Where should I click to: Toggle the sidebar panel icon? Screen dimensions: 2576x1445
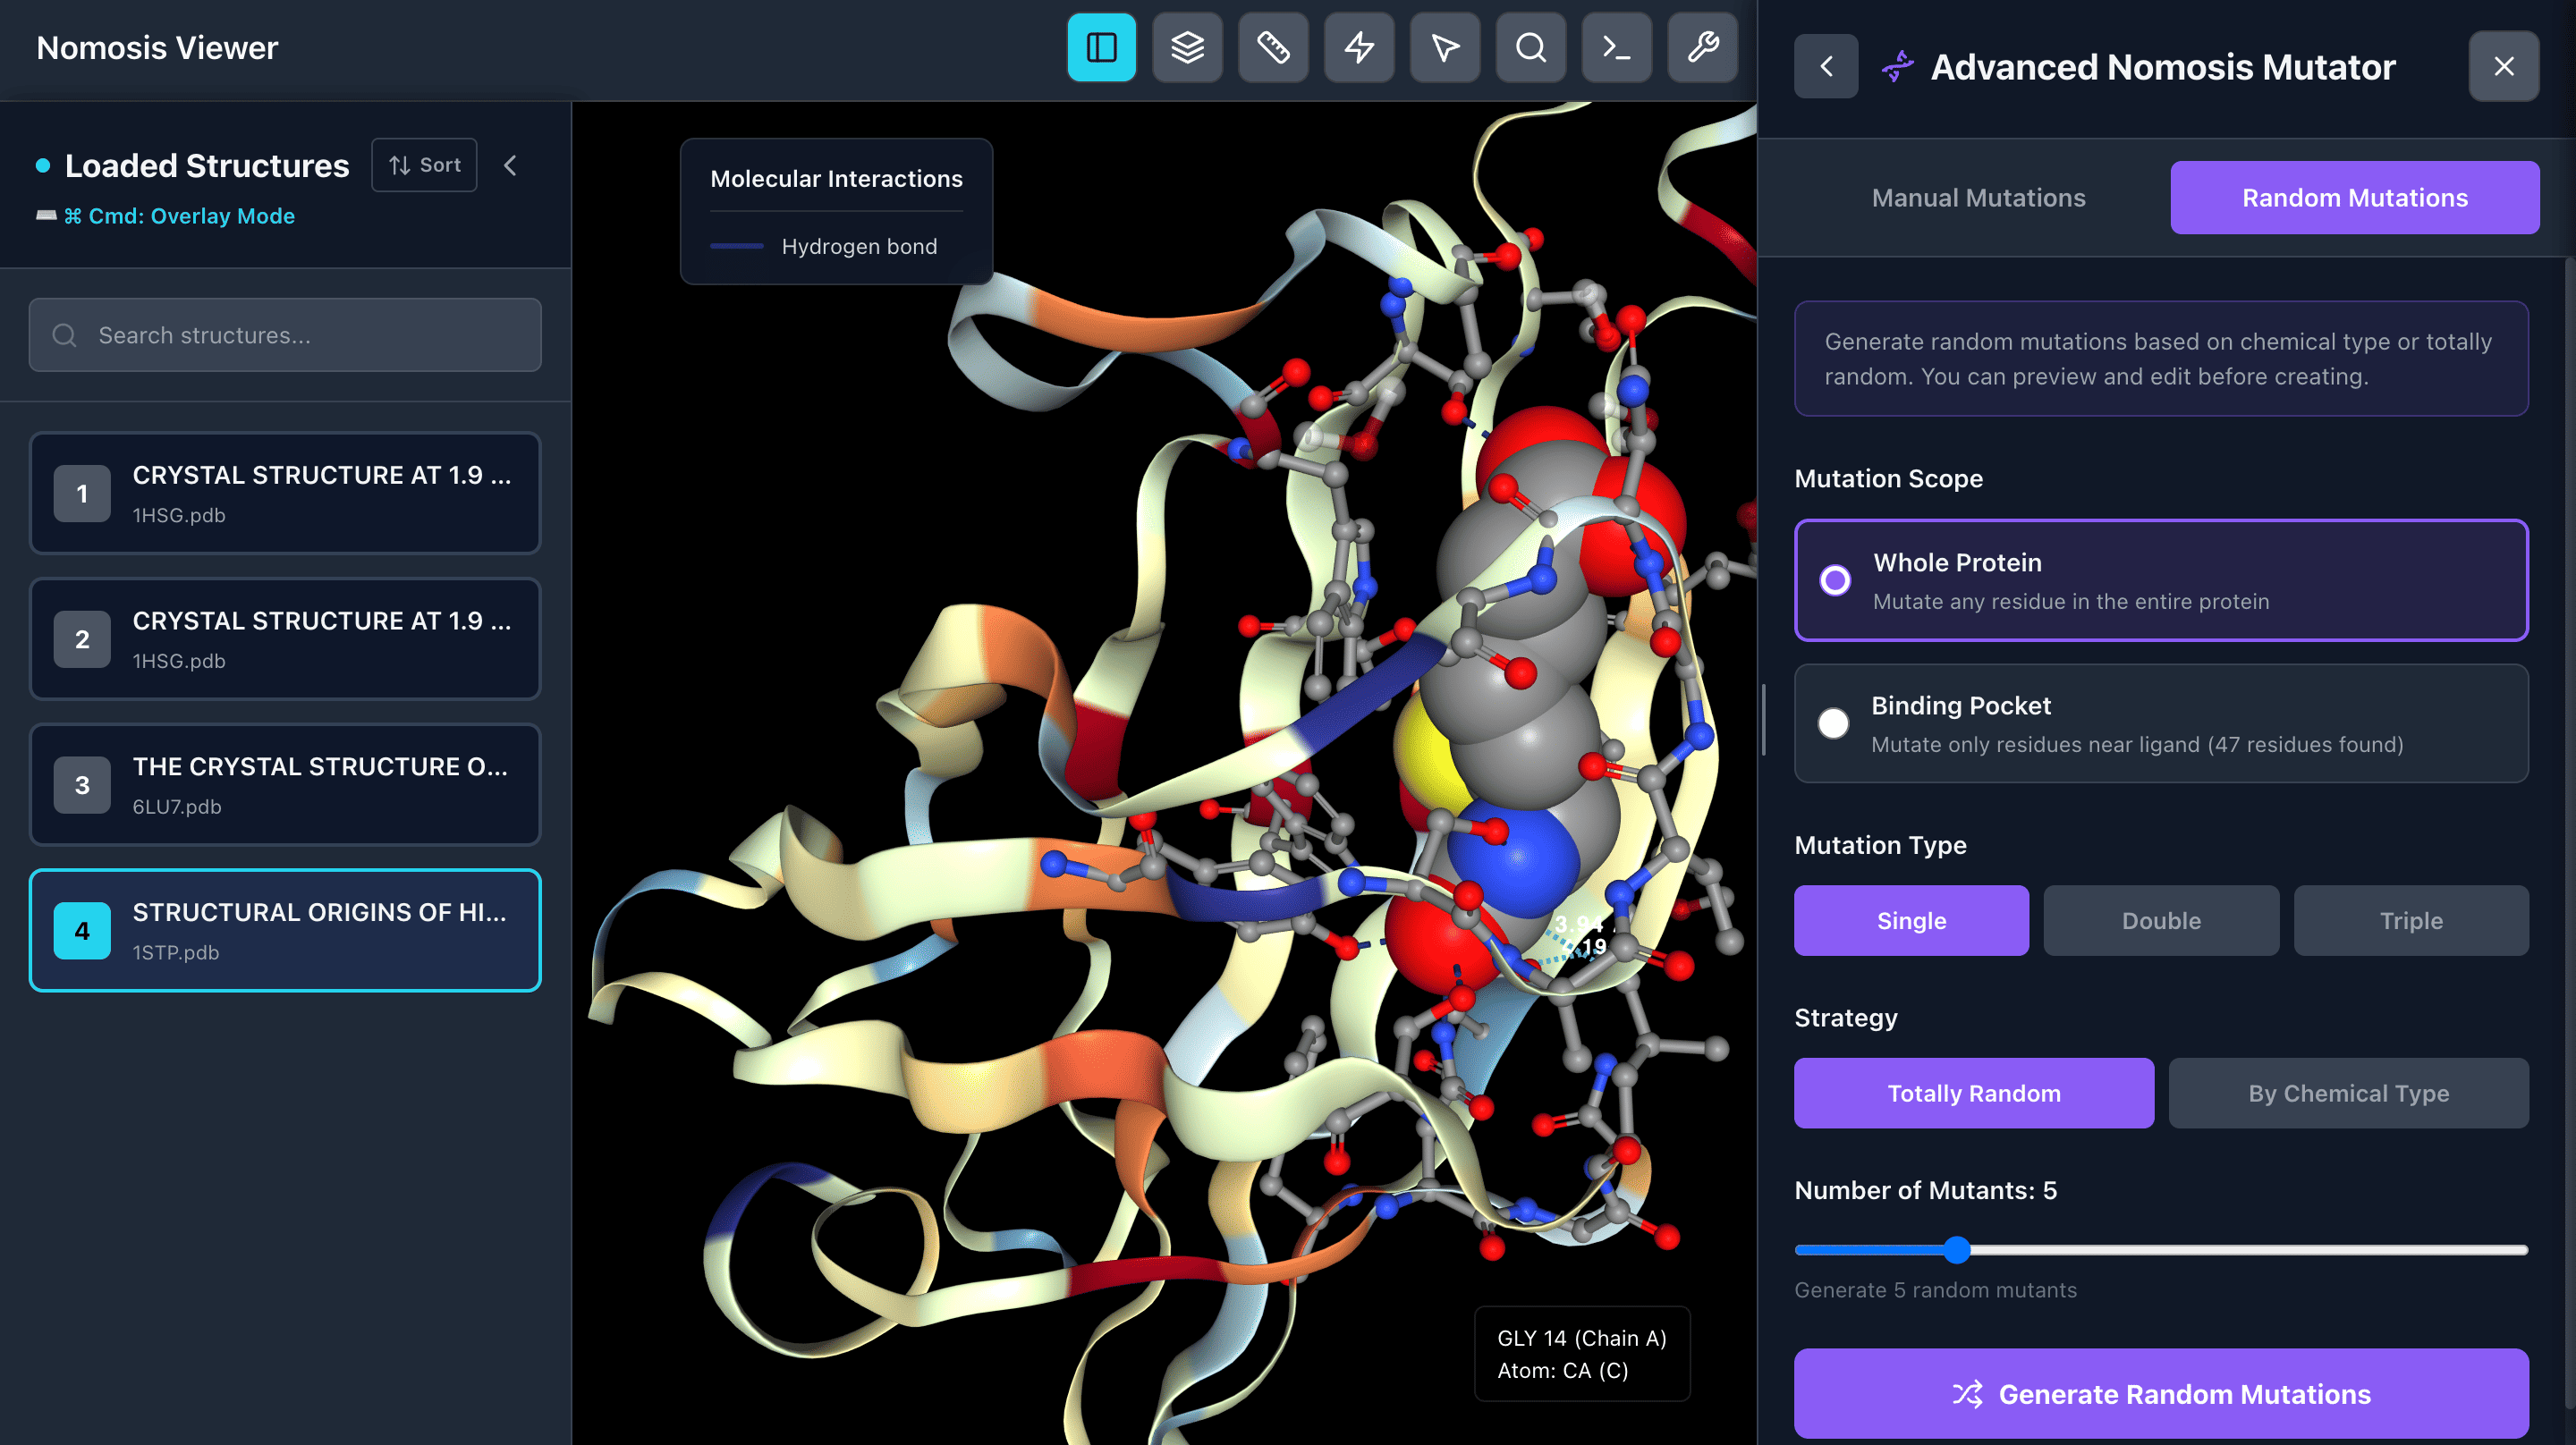[1101, 47]
